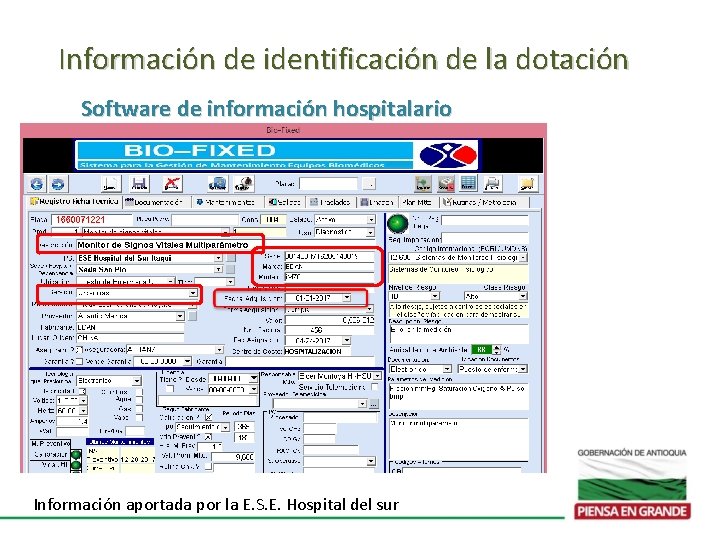
Task: Open the Imagen tab
Action: click(x=377, y=202)
